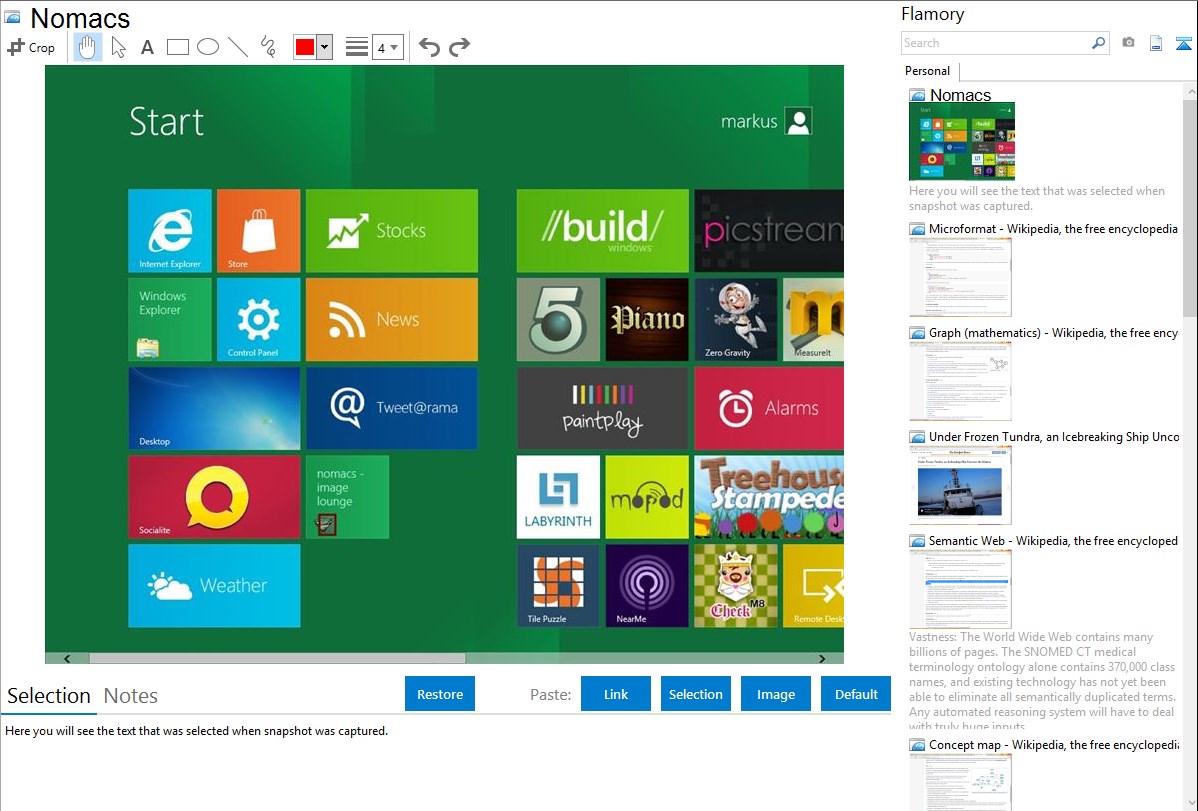Click the red color swatch
The height and width of the screenshot is (811, 1198).
(304, 47)
